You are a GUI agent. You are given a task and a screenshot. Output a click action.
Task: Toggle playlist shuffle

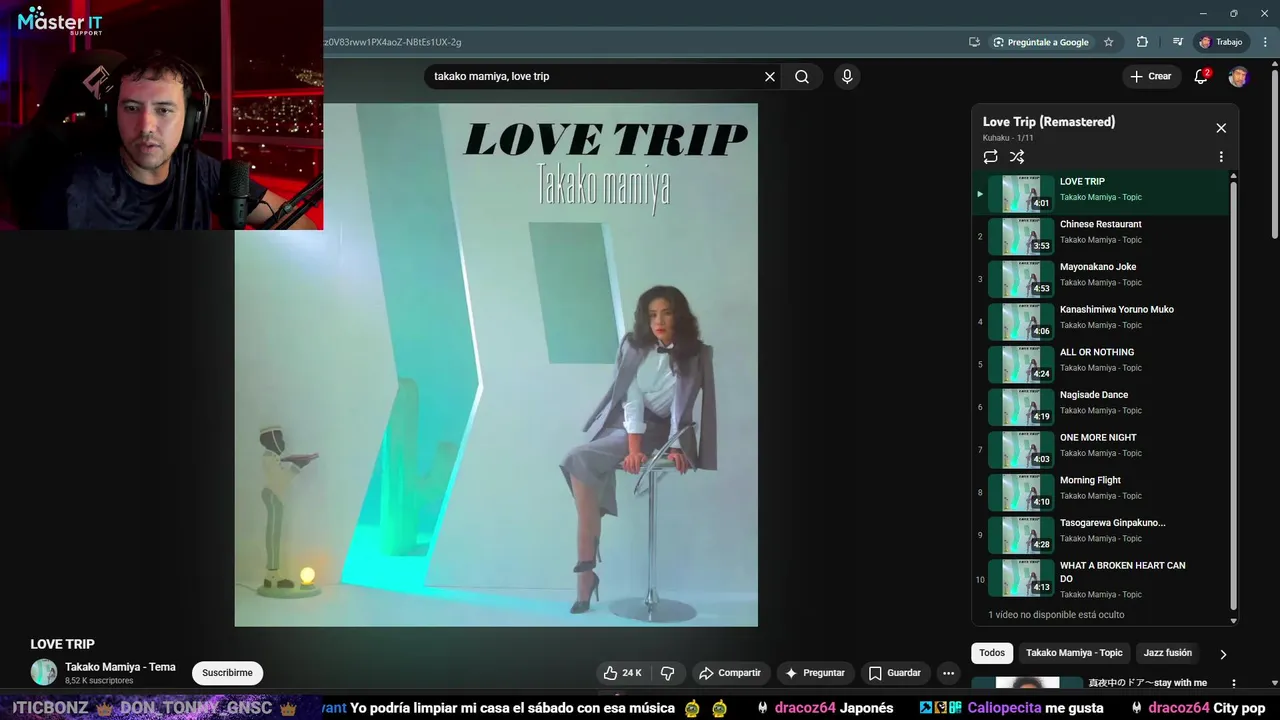tap(1017, 157)
